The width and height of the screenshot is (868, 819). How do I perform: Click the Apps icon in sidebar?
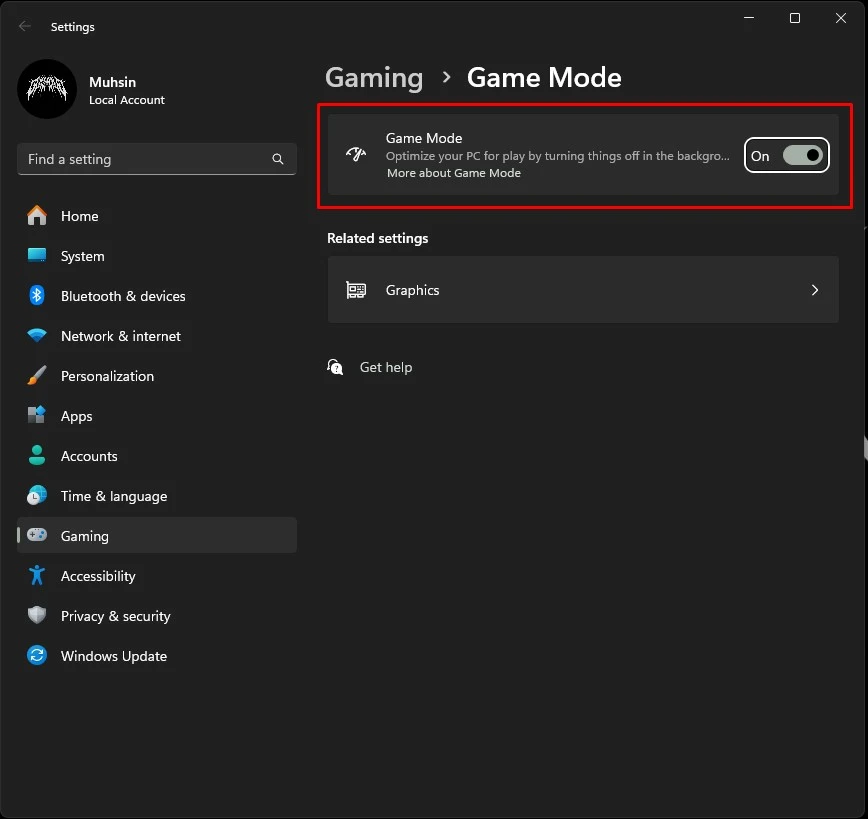click(37, 415)
